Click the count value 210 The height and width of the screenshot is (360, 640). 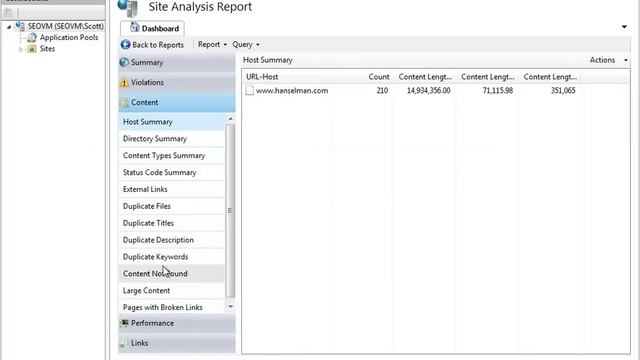[x=382, y=91]
